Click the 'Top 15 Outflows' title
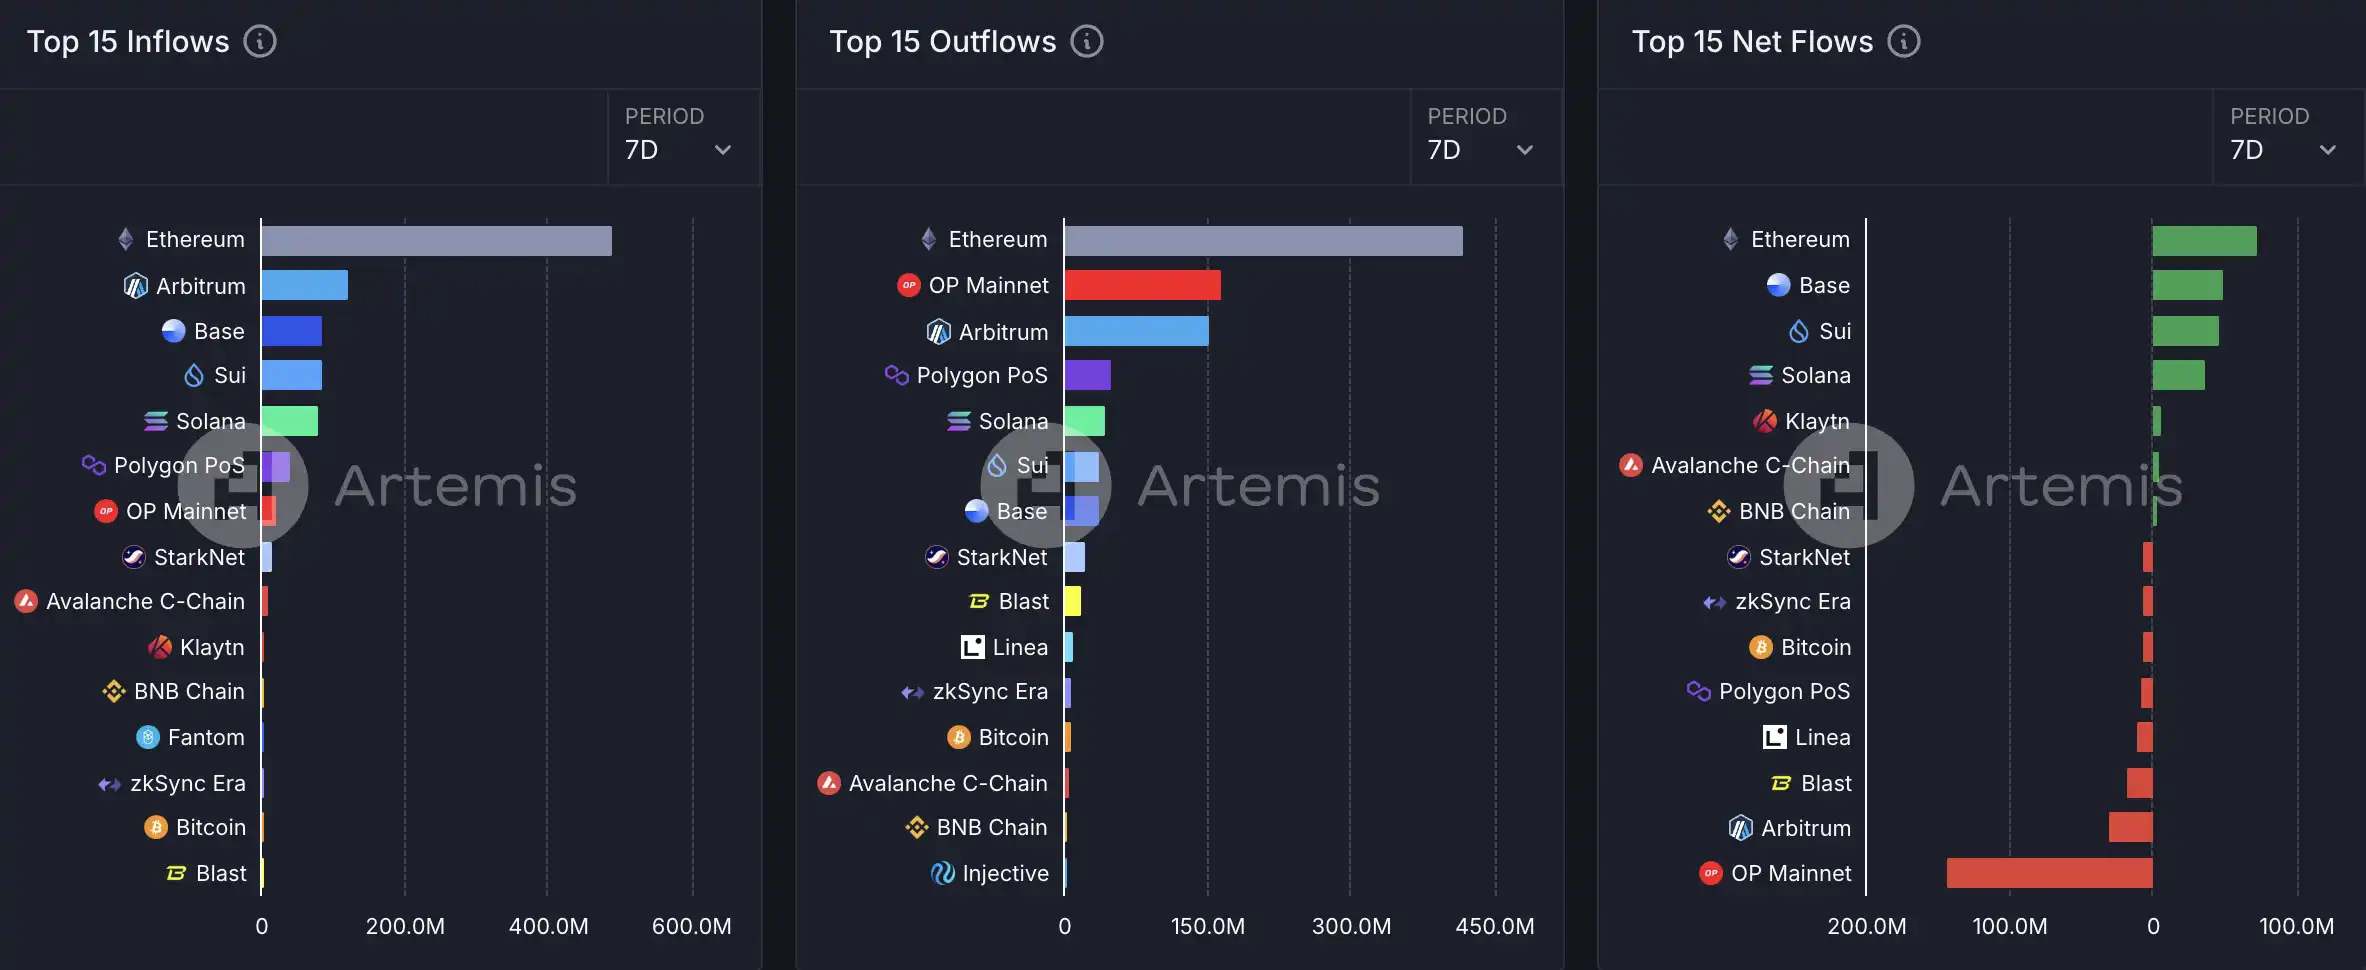The image size is (2366, 970). coord(943,42)
